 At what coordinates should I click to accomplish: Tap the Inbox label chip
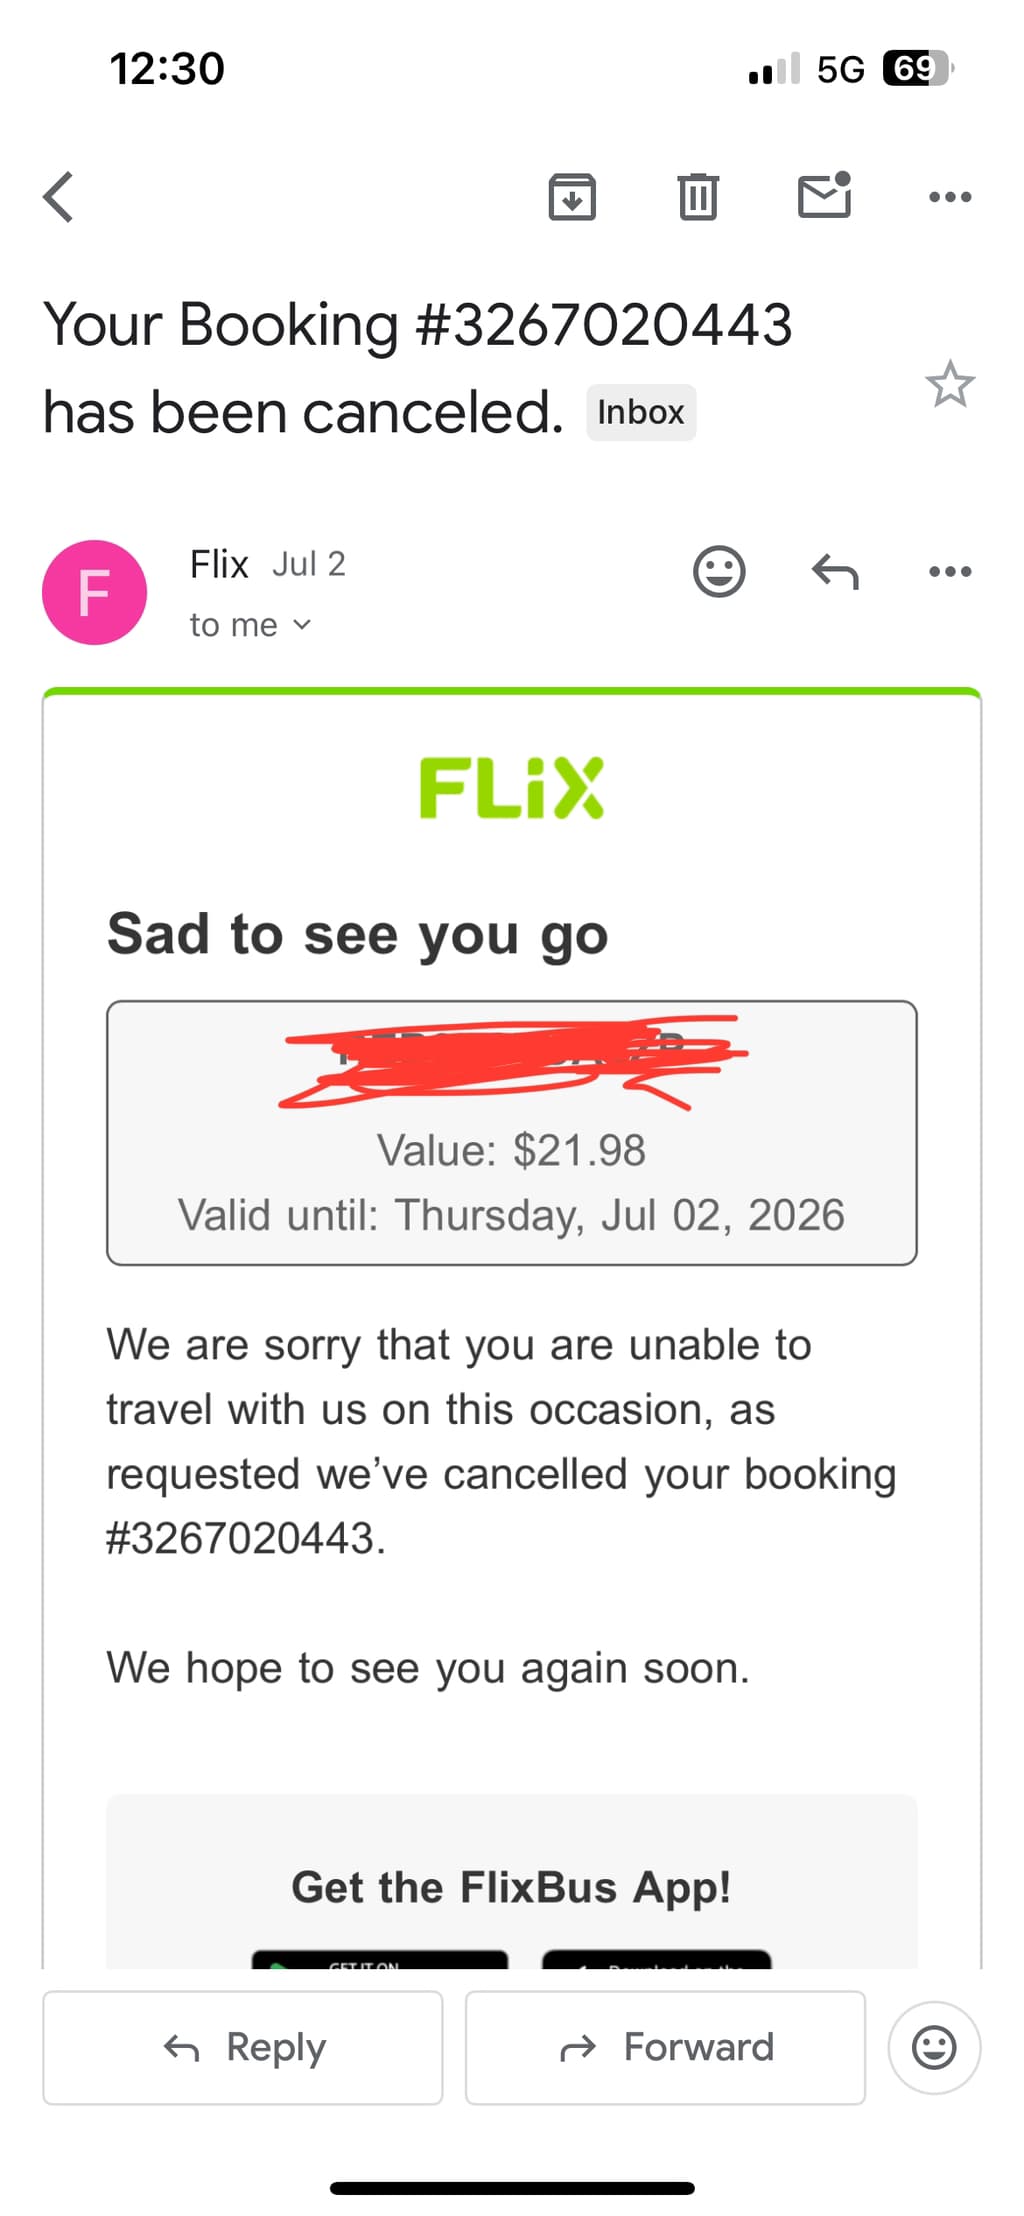tap(641, 412)
